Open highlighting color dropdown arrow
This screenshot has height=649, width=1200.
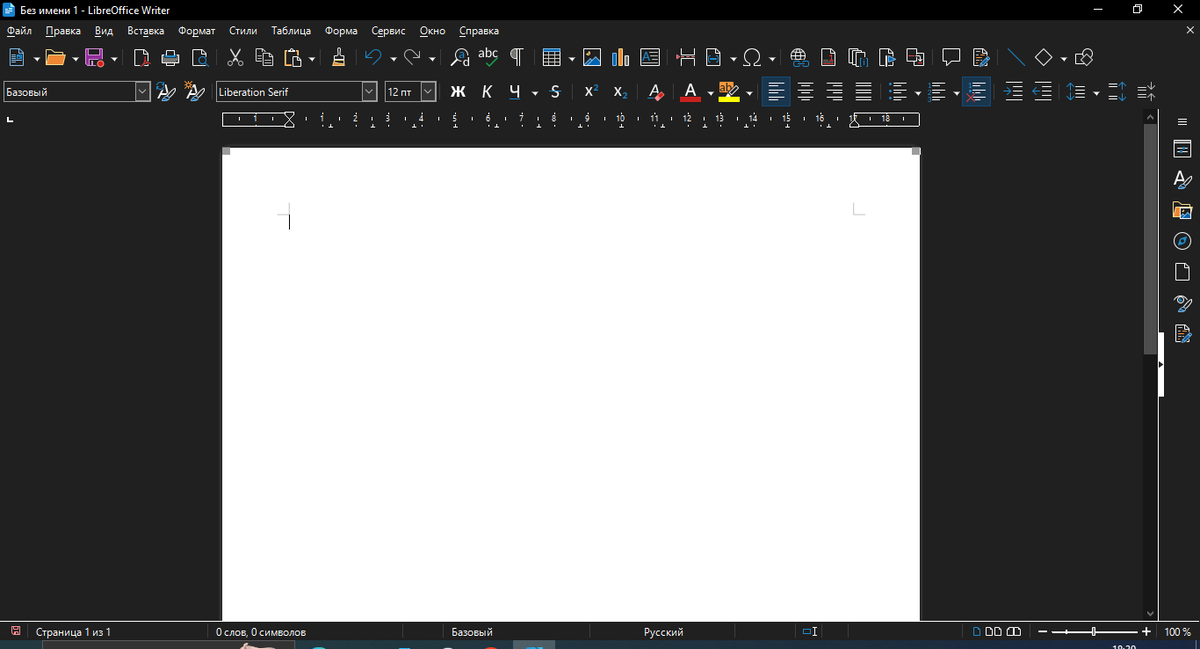tap(749, 93)
